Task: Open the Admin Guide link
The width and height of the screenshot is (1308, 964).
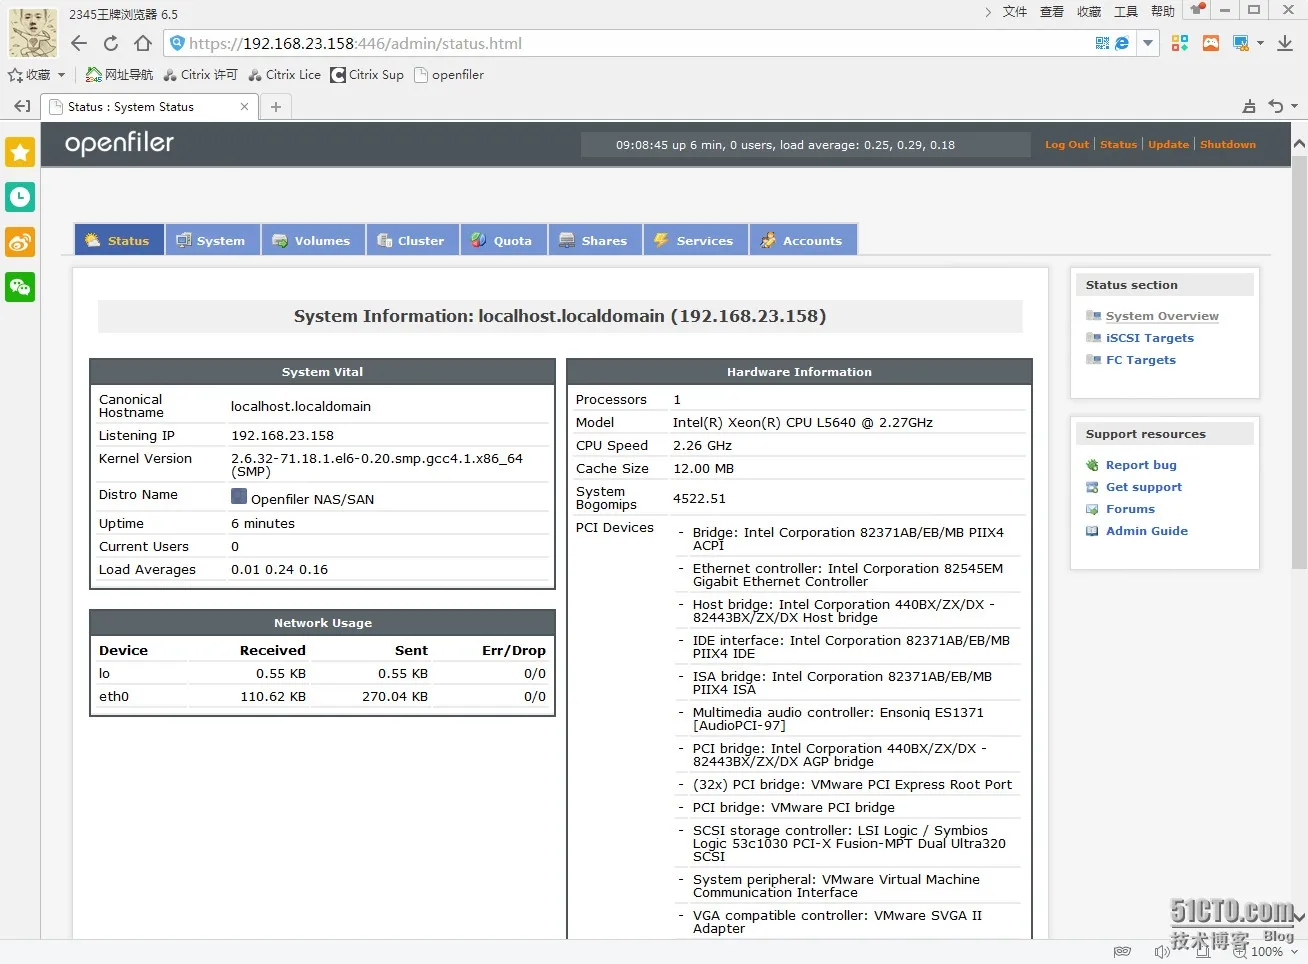Action: click(1147, 531)
